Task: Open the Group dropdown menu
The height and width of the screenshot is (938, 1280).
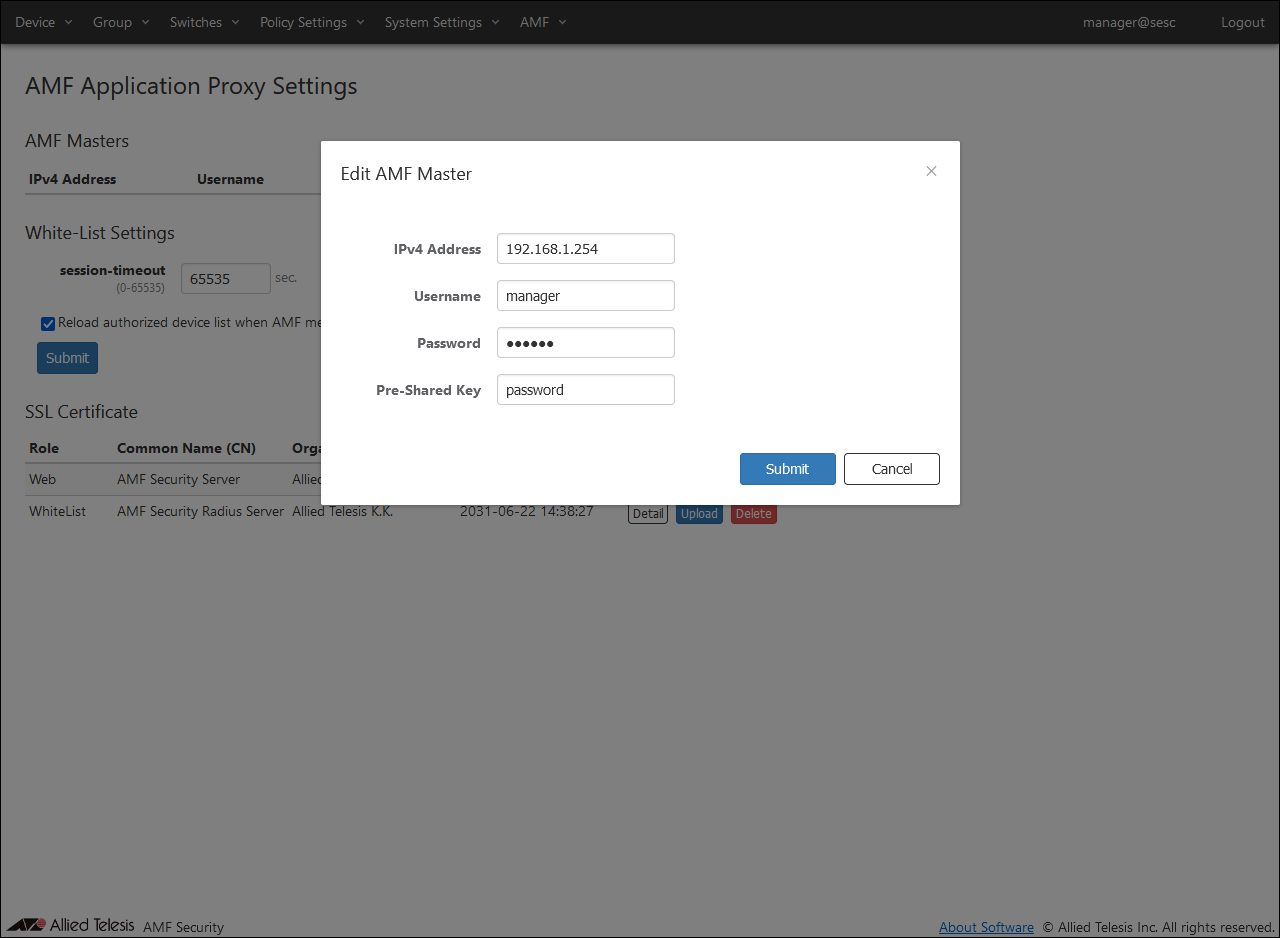Action: (x=121, y=22)
